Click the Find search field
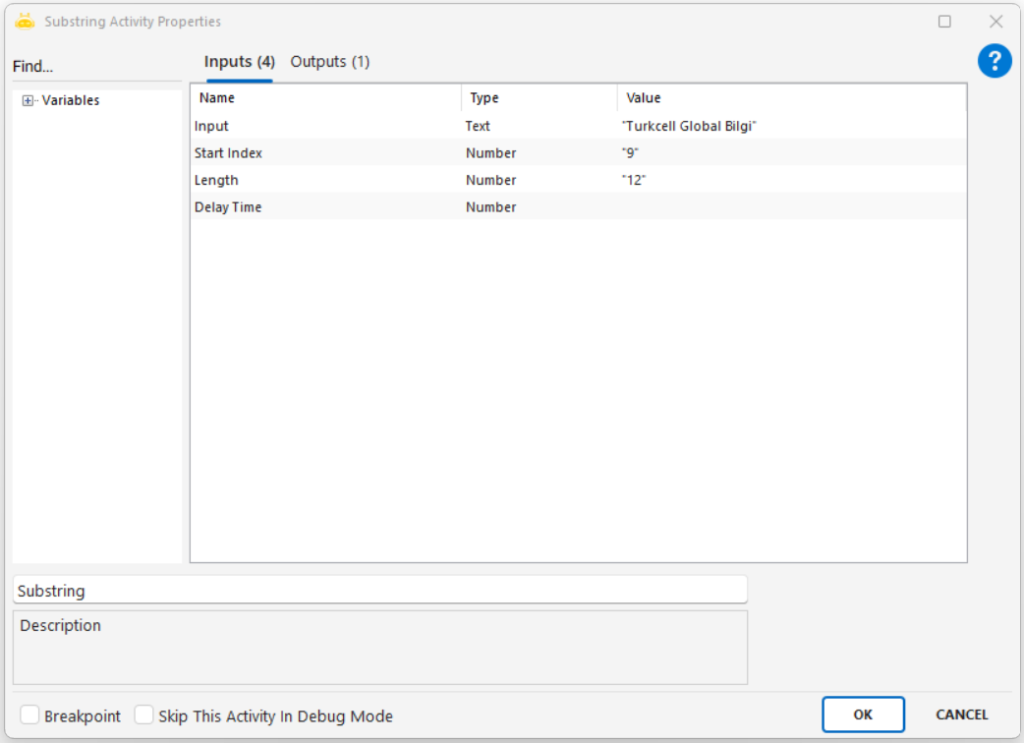Screen dimensions: 1024x743 (x=96, y=67)
